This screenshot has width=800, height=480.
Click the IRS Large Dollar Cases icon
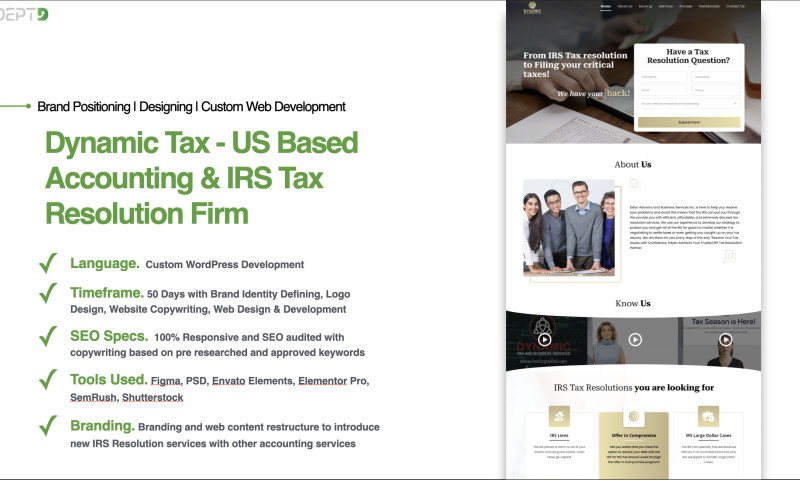709,417
